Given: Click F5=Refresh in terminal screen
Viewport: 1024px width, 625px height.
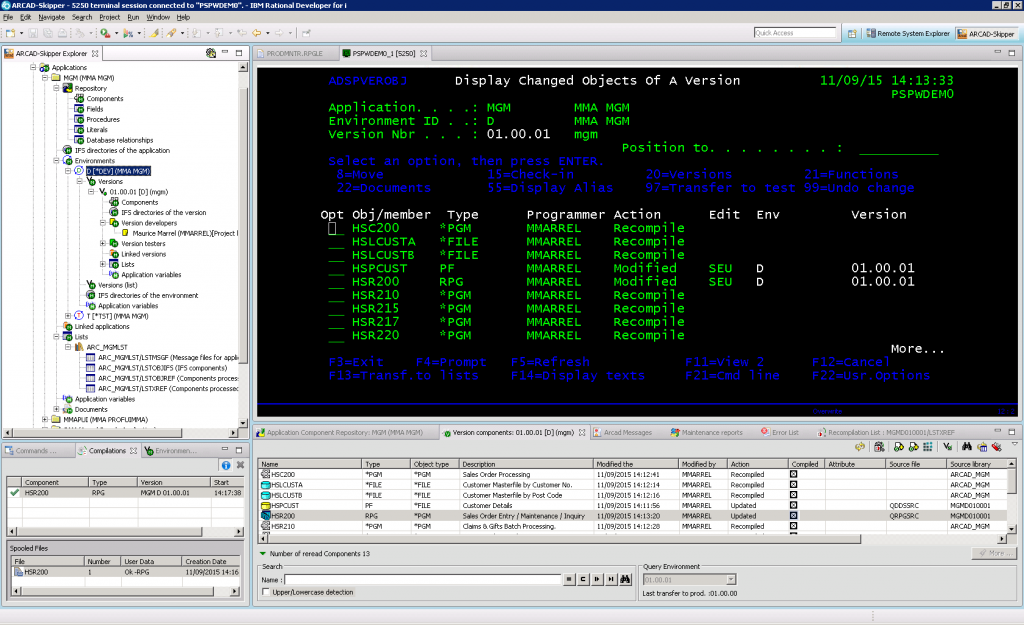Looking at the screenshot, I should (550, 362).
